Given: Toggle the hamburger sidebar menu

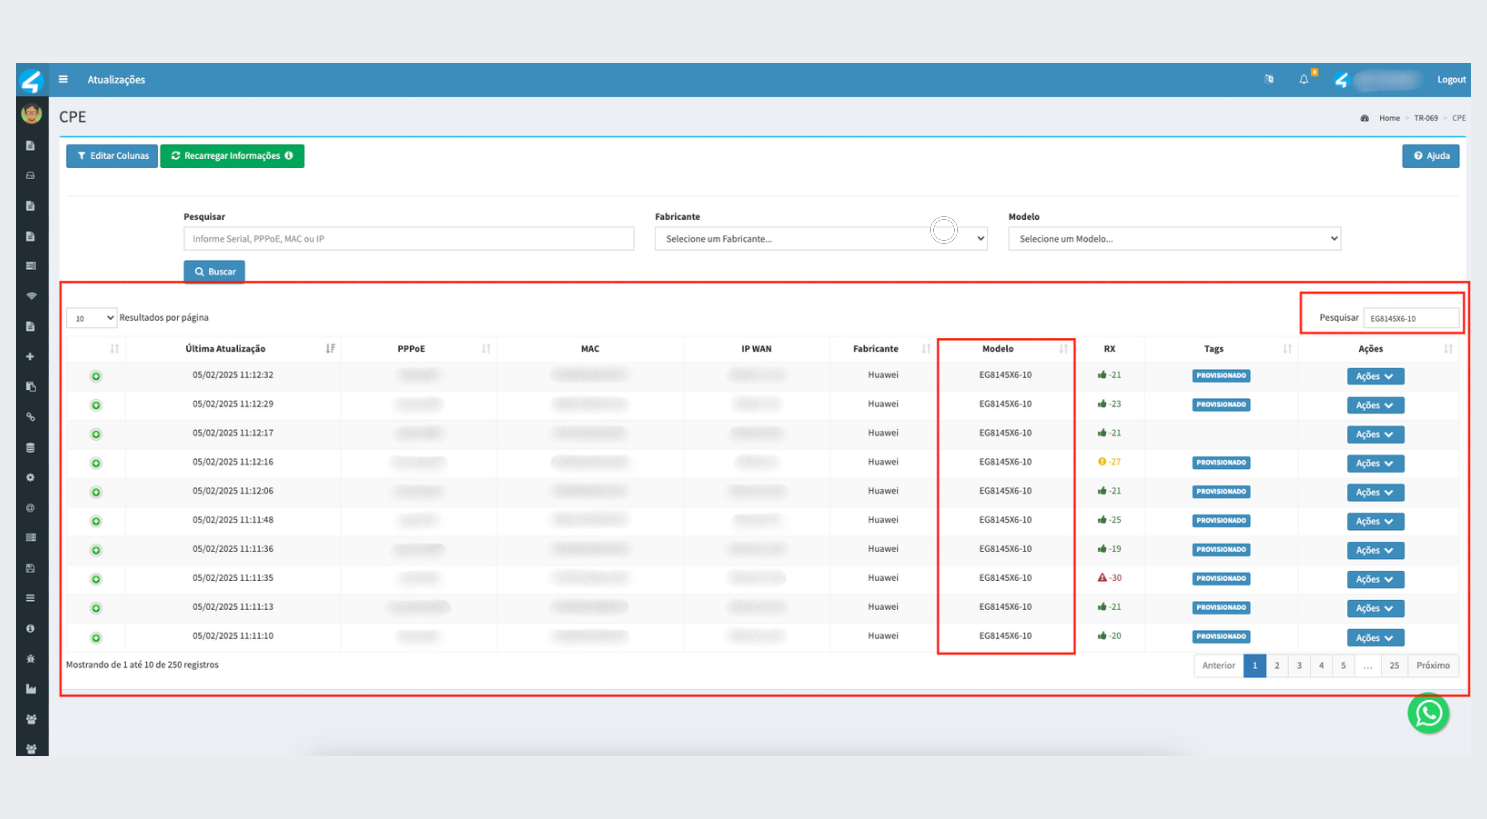Looking at the screenshot, I should coord(63,80).
